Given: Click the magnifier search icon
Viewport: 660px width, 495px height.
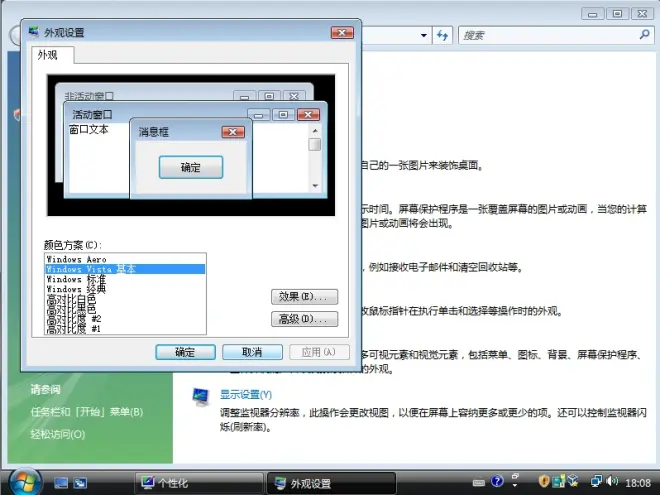Looking at the screenshot, I should point(639,35).
